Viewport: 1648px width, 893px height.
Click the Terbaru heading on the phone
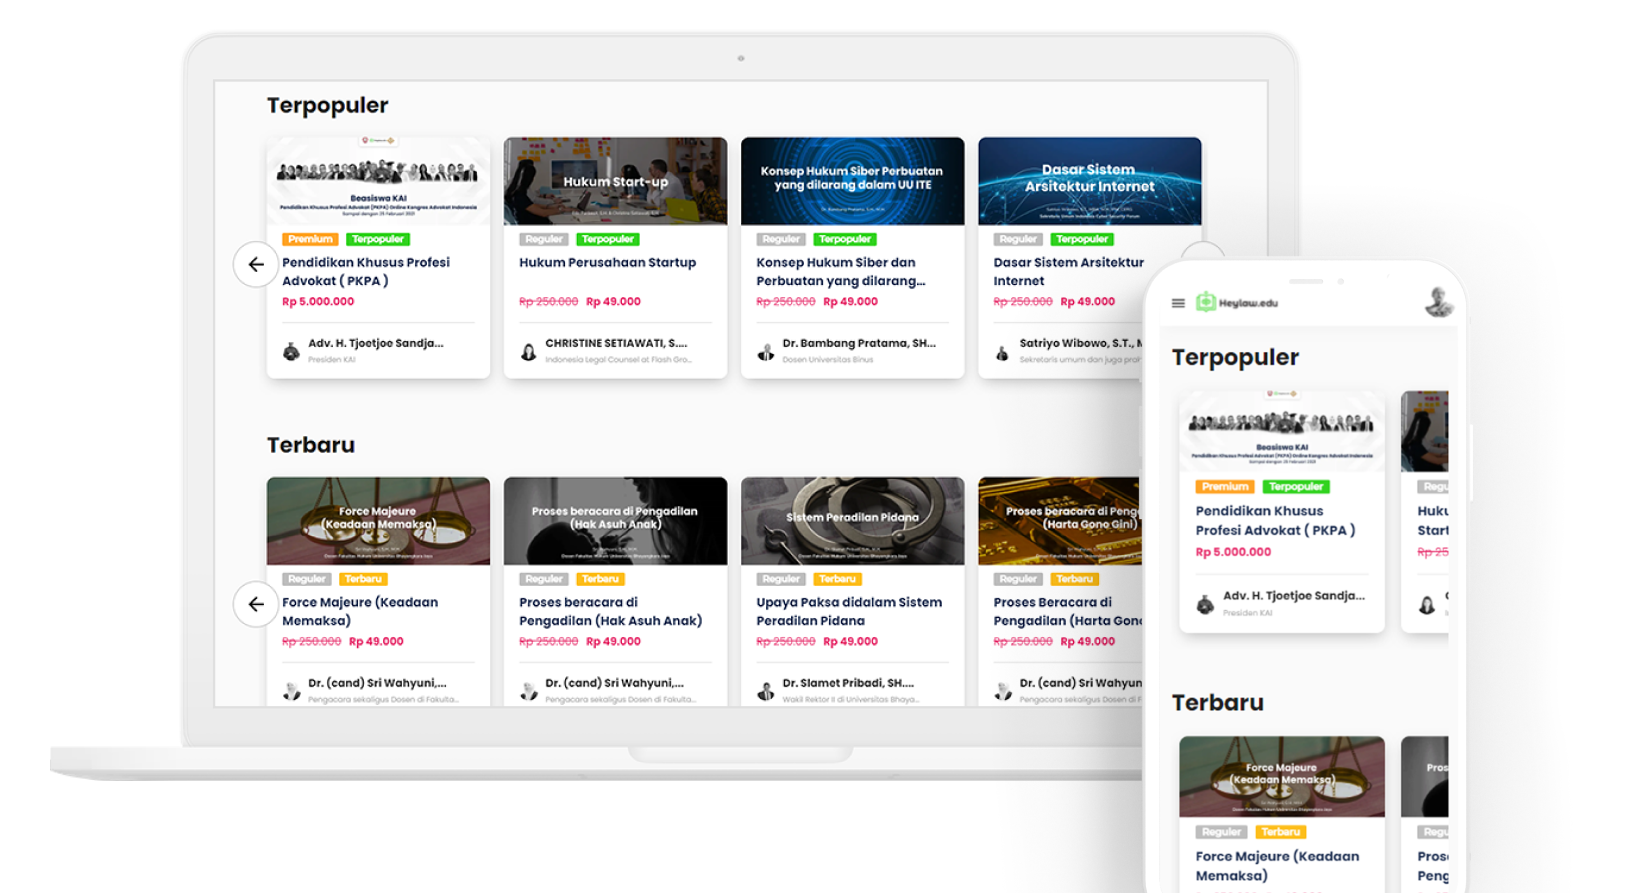click(x=1218, y=703)
